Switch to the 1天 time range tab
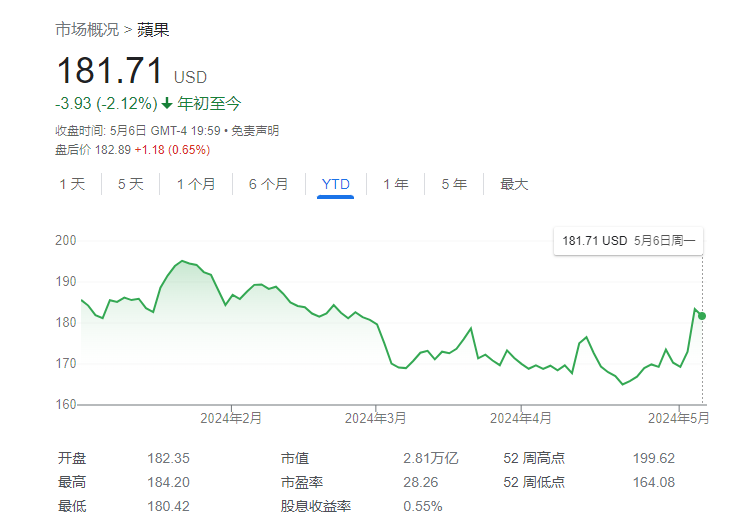This screenshot has width=735, height=526. point(72,184)
